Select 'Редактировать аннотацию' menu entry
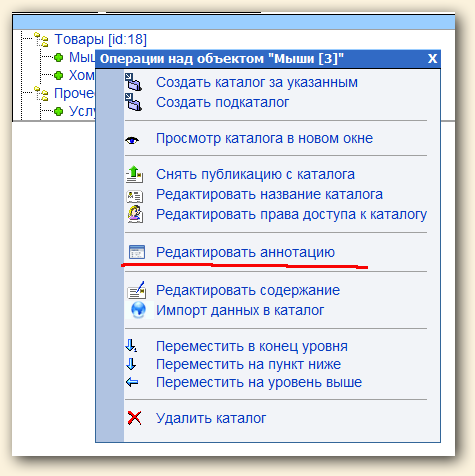 [245, 252]
